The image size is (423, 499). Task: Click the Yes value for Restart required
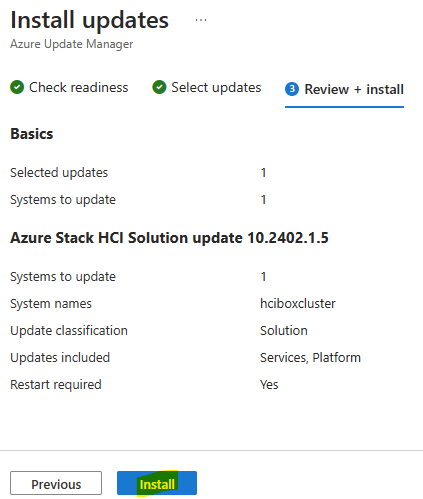coord(269,385)
